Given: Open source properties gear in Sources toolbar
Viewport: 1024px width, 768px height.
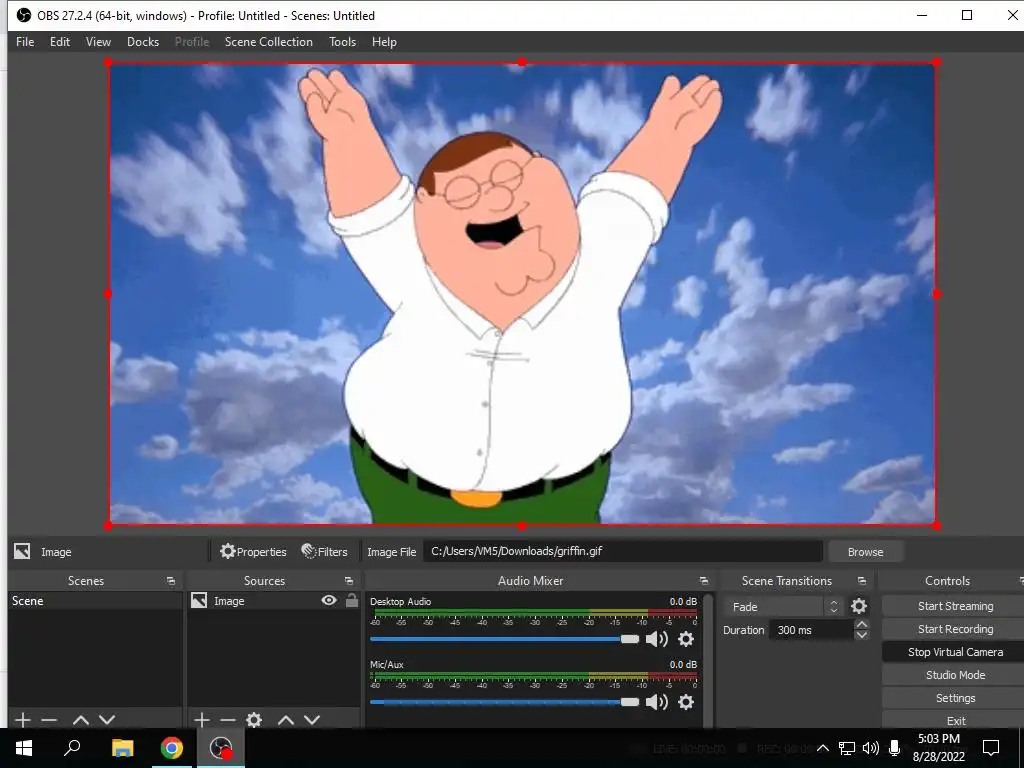Looking at the screenshot, I should (254, 720).
